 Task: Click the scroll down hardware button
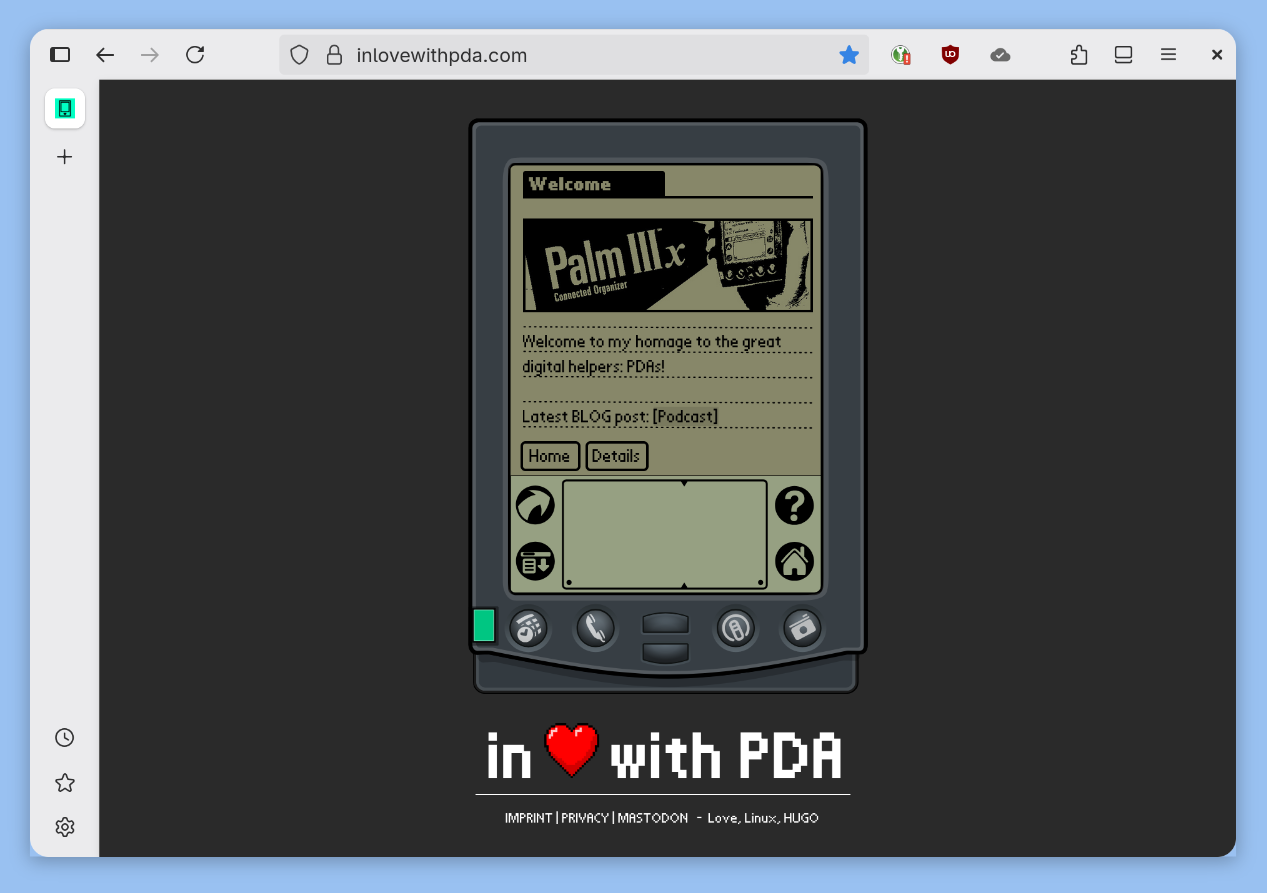click(665, 653)
